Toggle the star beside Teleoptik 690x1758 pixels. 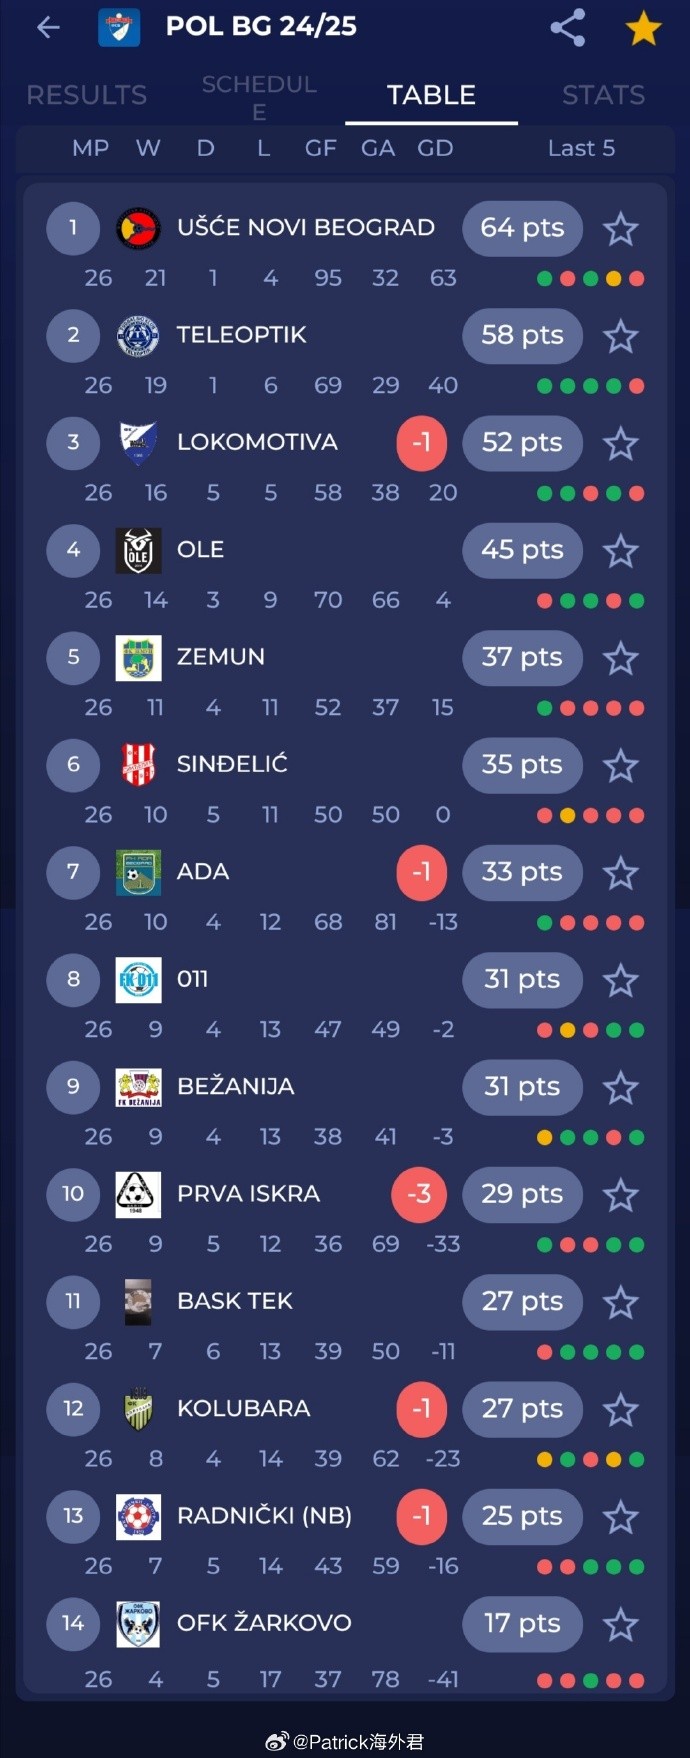pyautogui.click(x=621, y=336)
